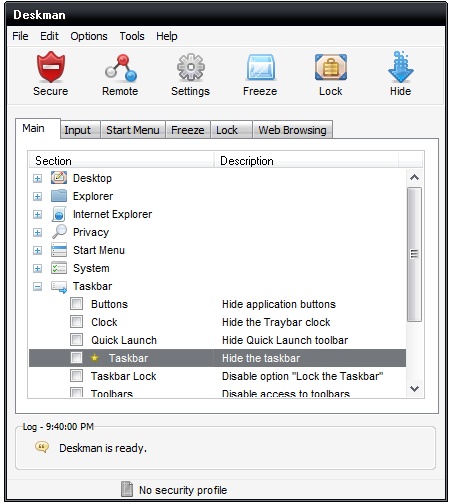The width and height of the screenshot is (454, 504).
Task: Expand the Explorer tree node
Action: 38,197
